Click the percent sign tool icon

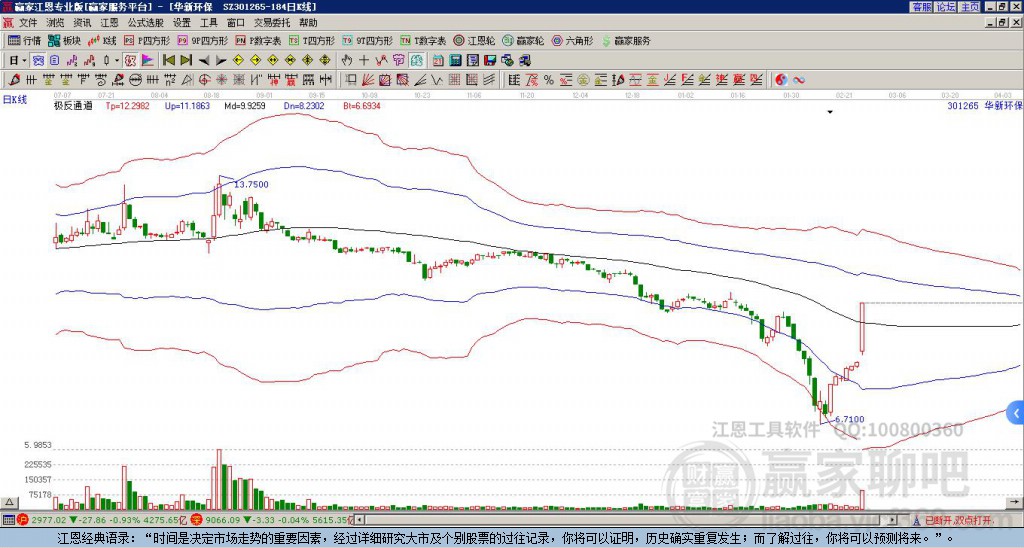point(549,80)
